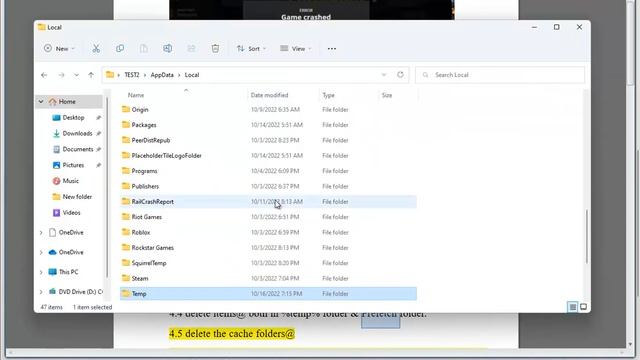Select Downloads in the navigation pane
This screenshot has width=640, height=360.
[77, 133]
